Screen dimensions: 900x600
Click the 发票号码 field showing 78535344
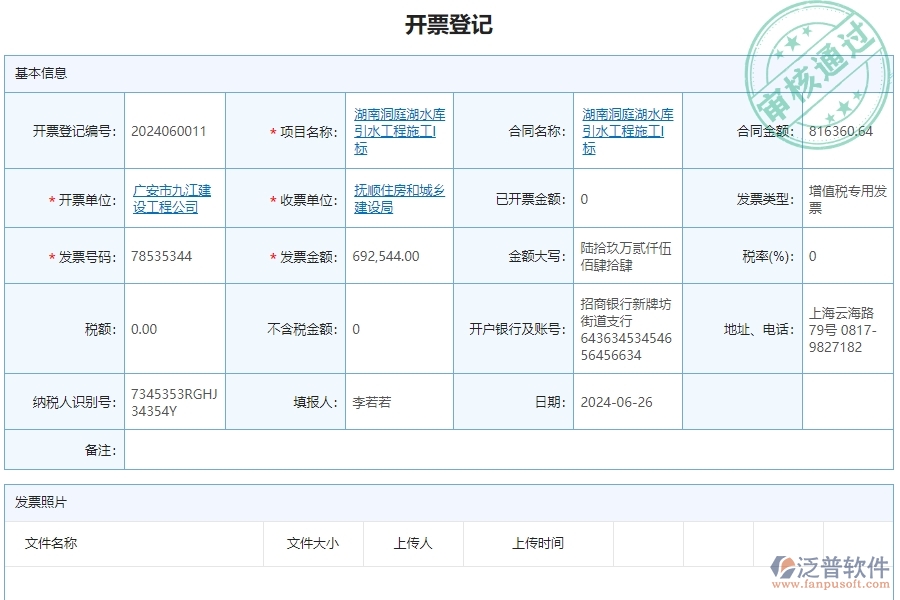163,256
